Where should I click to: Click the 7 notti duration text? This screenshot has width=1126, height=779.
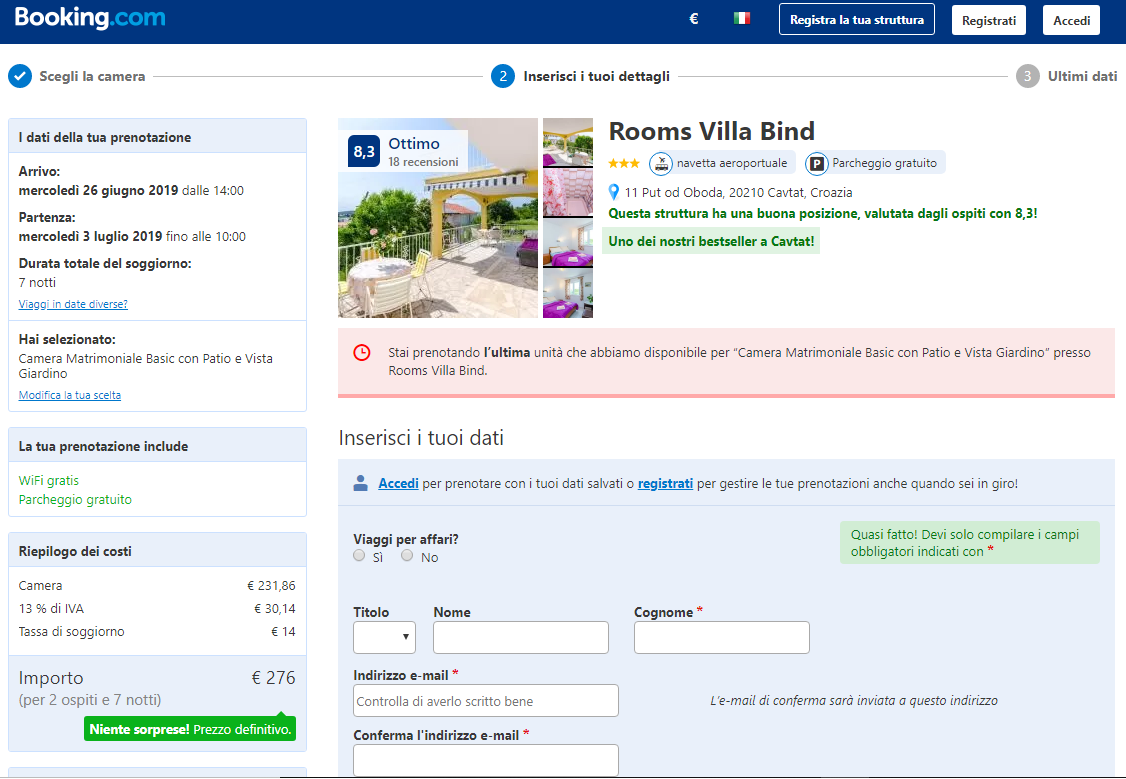pos(37,283)
